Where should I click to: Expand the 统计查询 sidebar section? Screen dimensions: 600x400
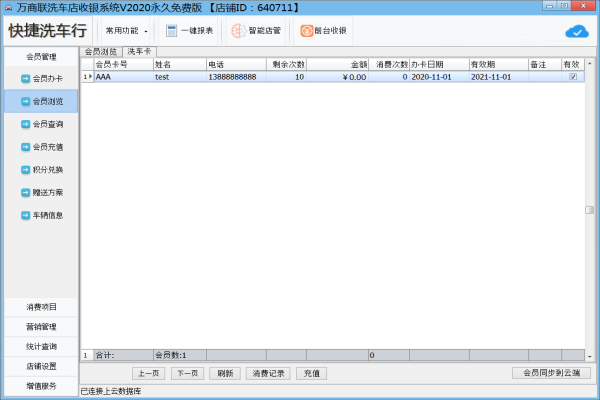pos(41,347)
